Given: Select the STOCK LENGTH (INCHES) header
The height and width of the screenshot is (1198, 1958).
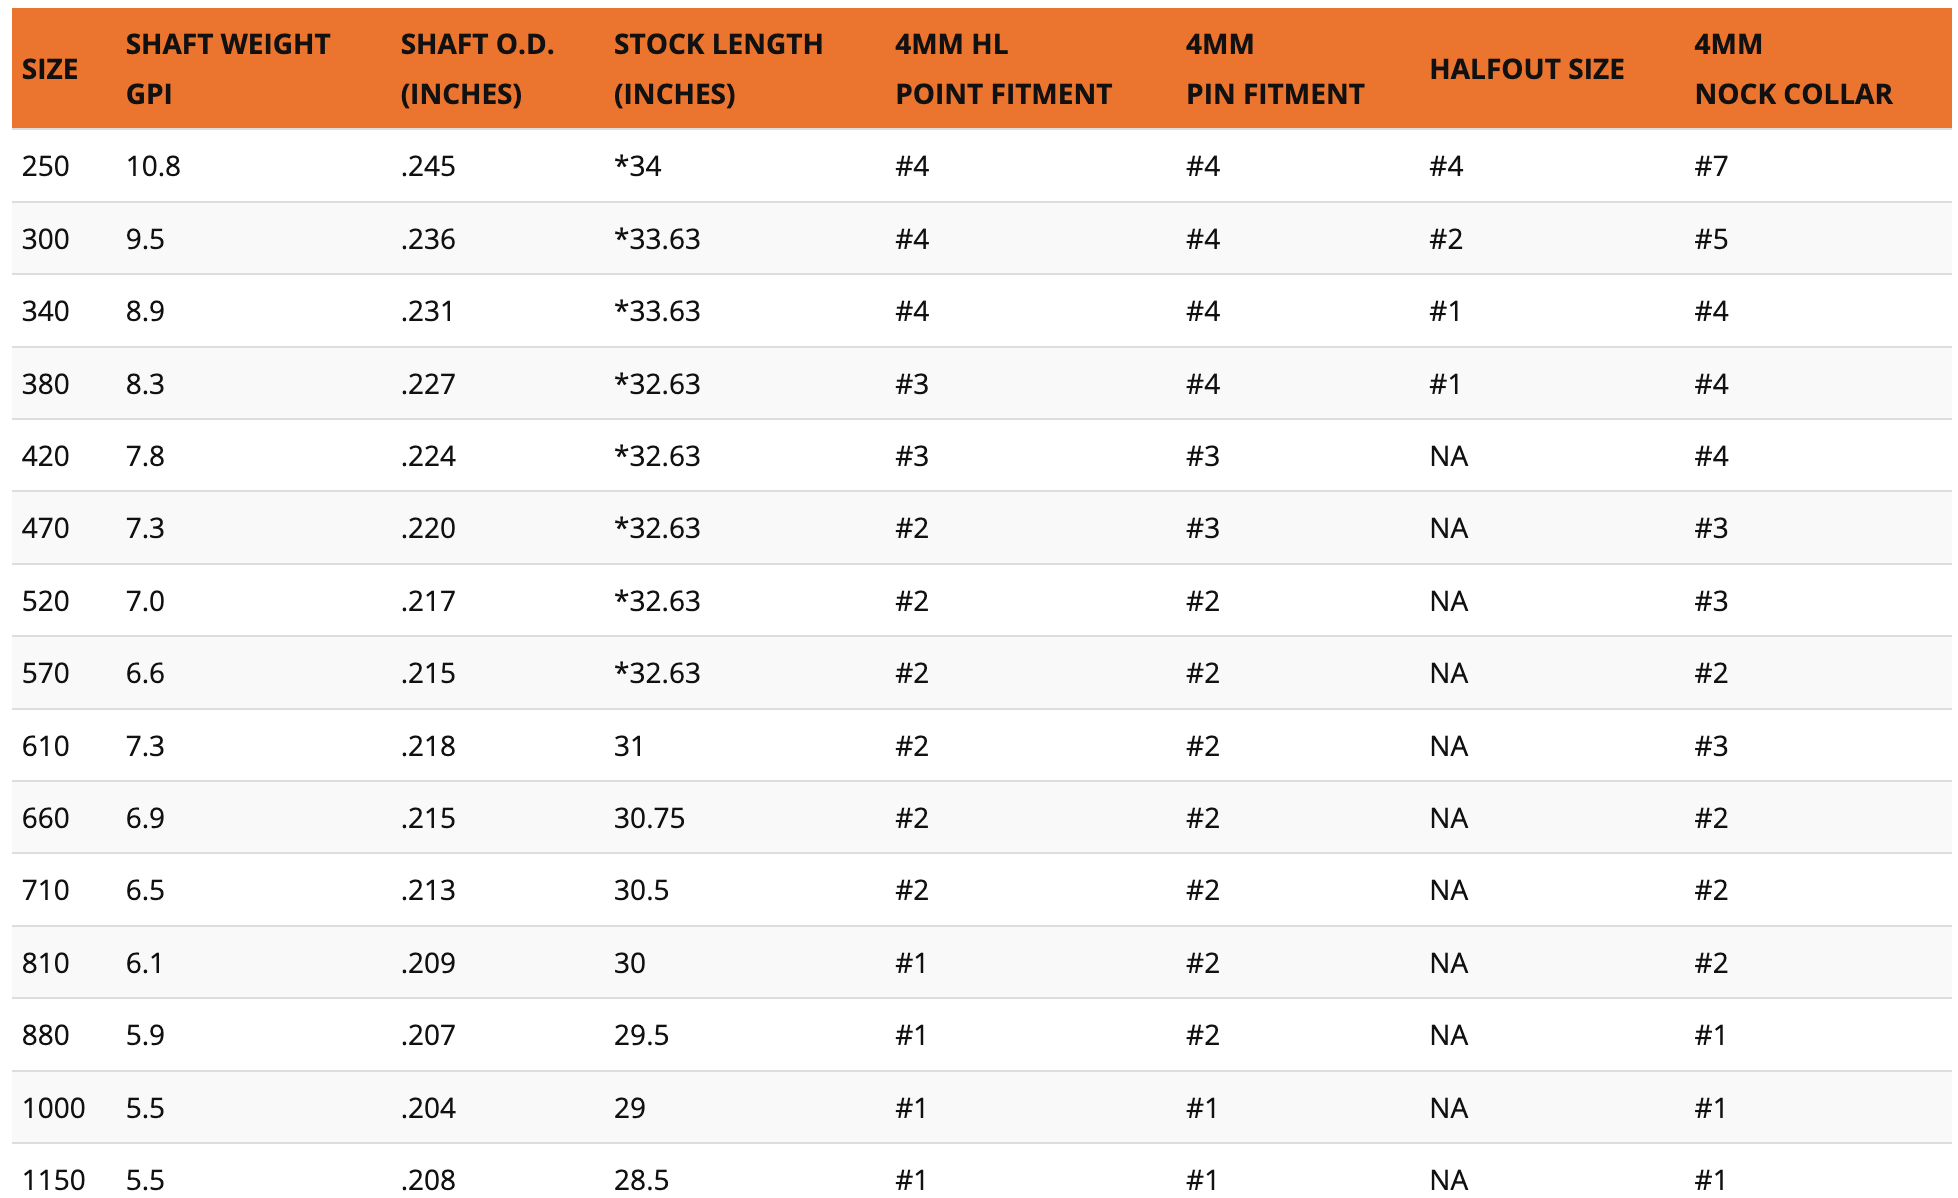Looking at the screenshot, I should click(x=718, y=69).
